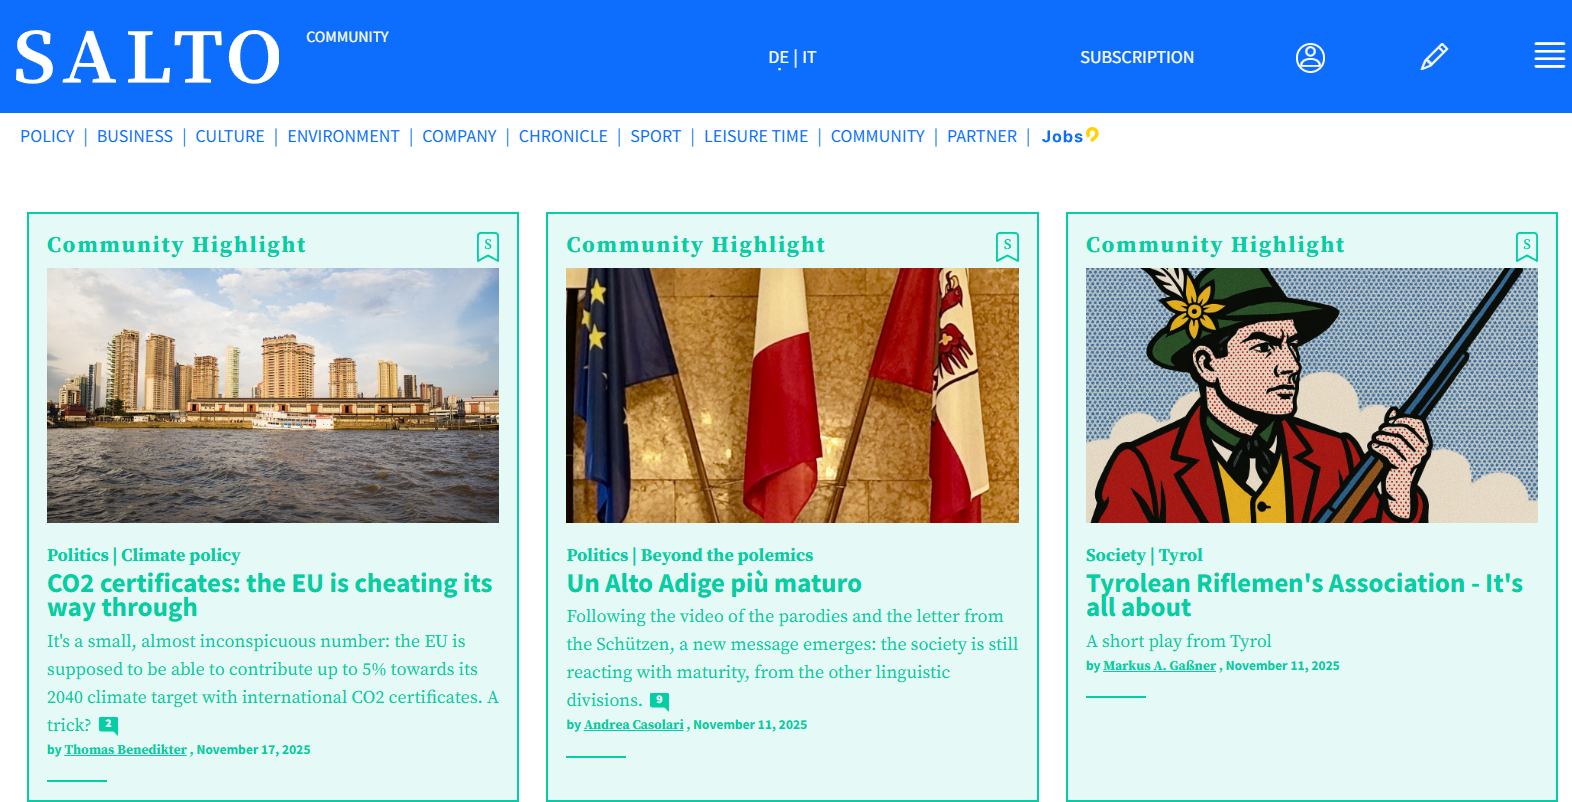Switch language to IT

pos(809,58)
